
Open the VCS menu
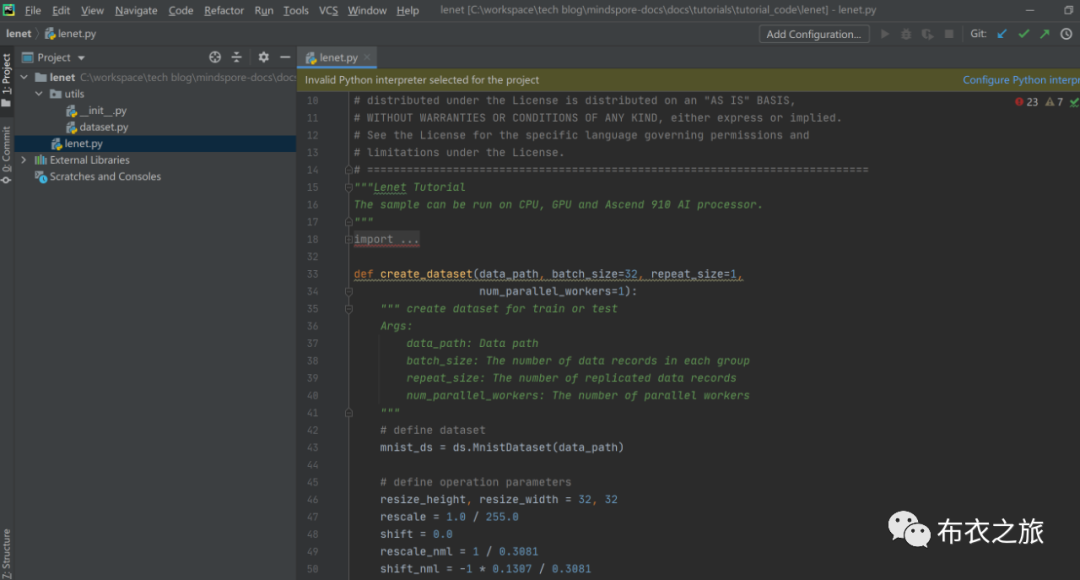(328, 10)
